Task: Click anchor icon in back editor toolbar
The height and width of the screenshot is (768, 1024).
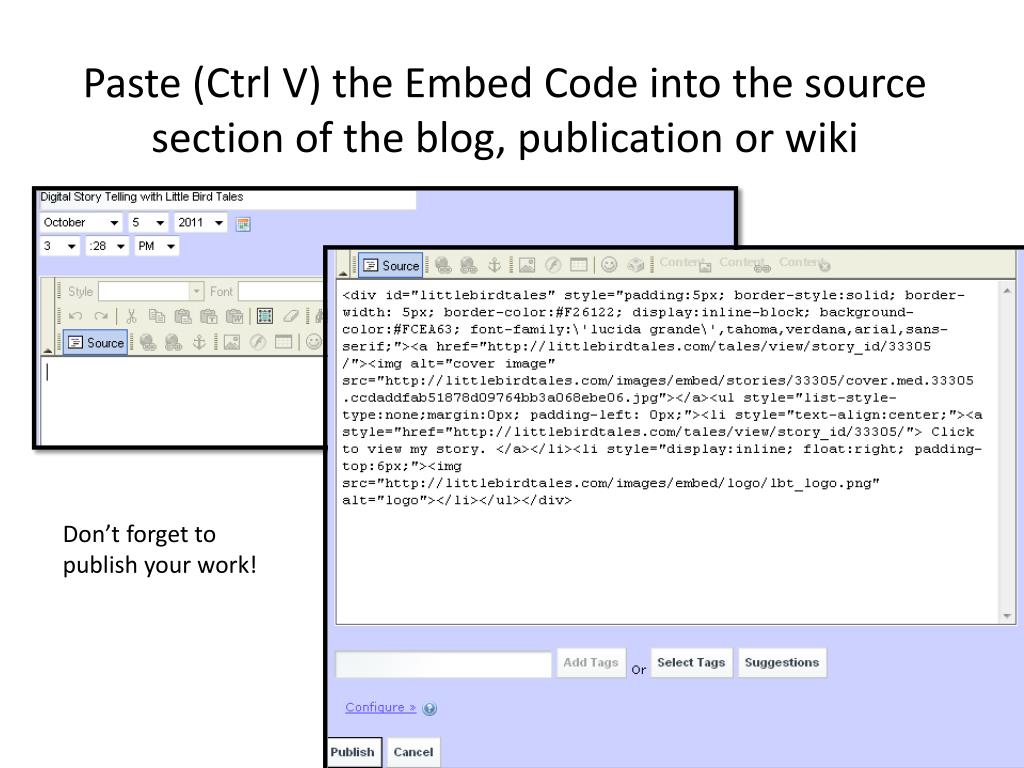Action: coord(199,342)
